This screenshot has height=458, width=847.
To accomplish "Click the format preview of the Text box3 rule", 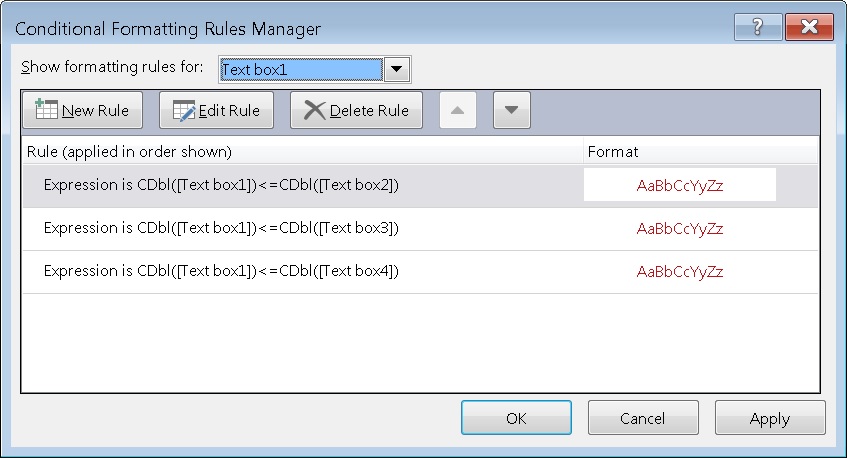I will point(680,228).
